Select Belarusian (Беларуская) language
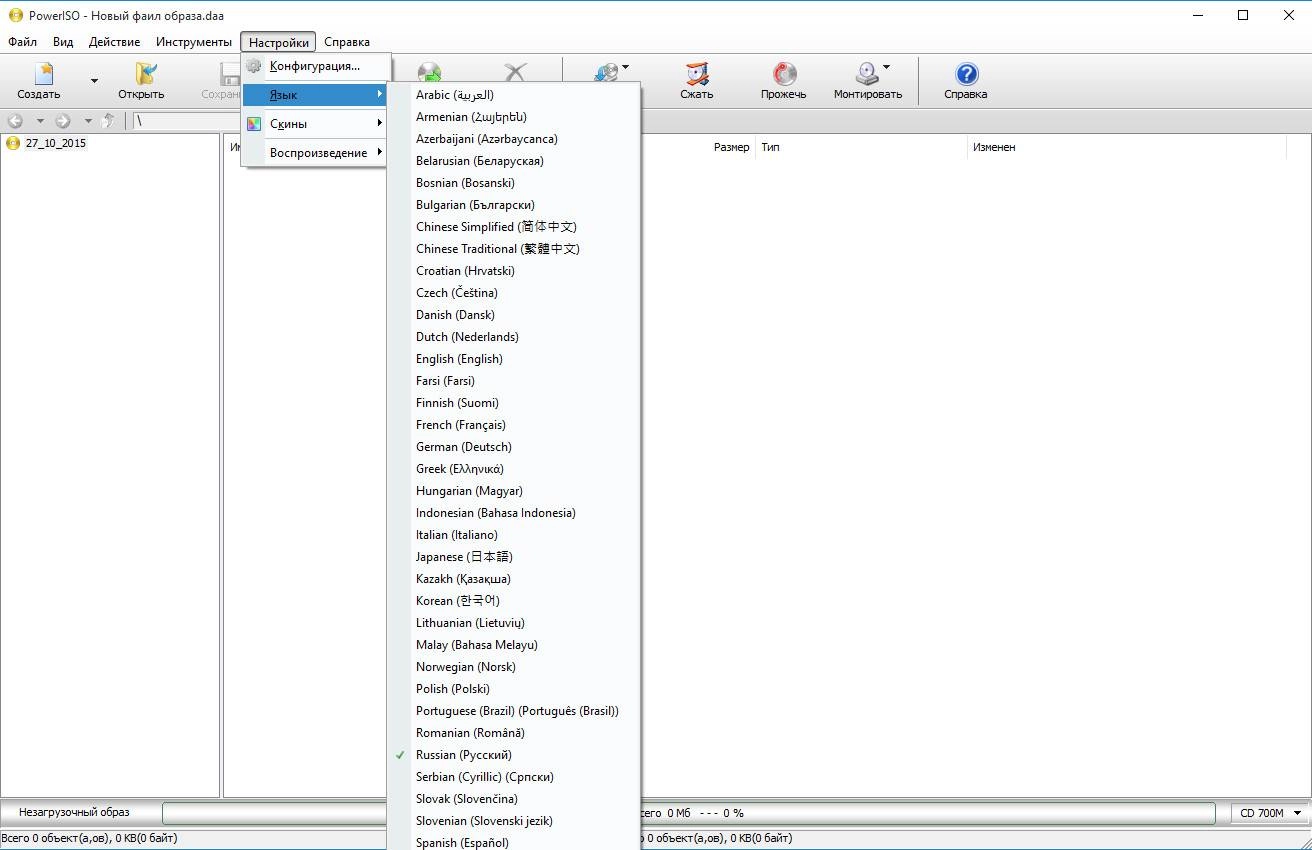This screenshot has width=1312, height=850. (513, 161)
